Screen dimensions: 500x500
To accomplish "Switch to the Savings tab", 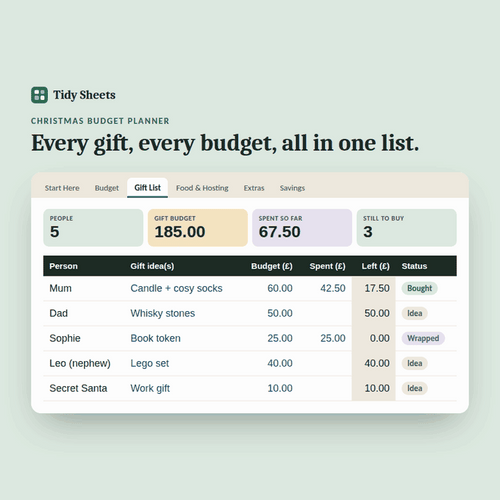I will click(292, 188).
